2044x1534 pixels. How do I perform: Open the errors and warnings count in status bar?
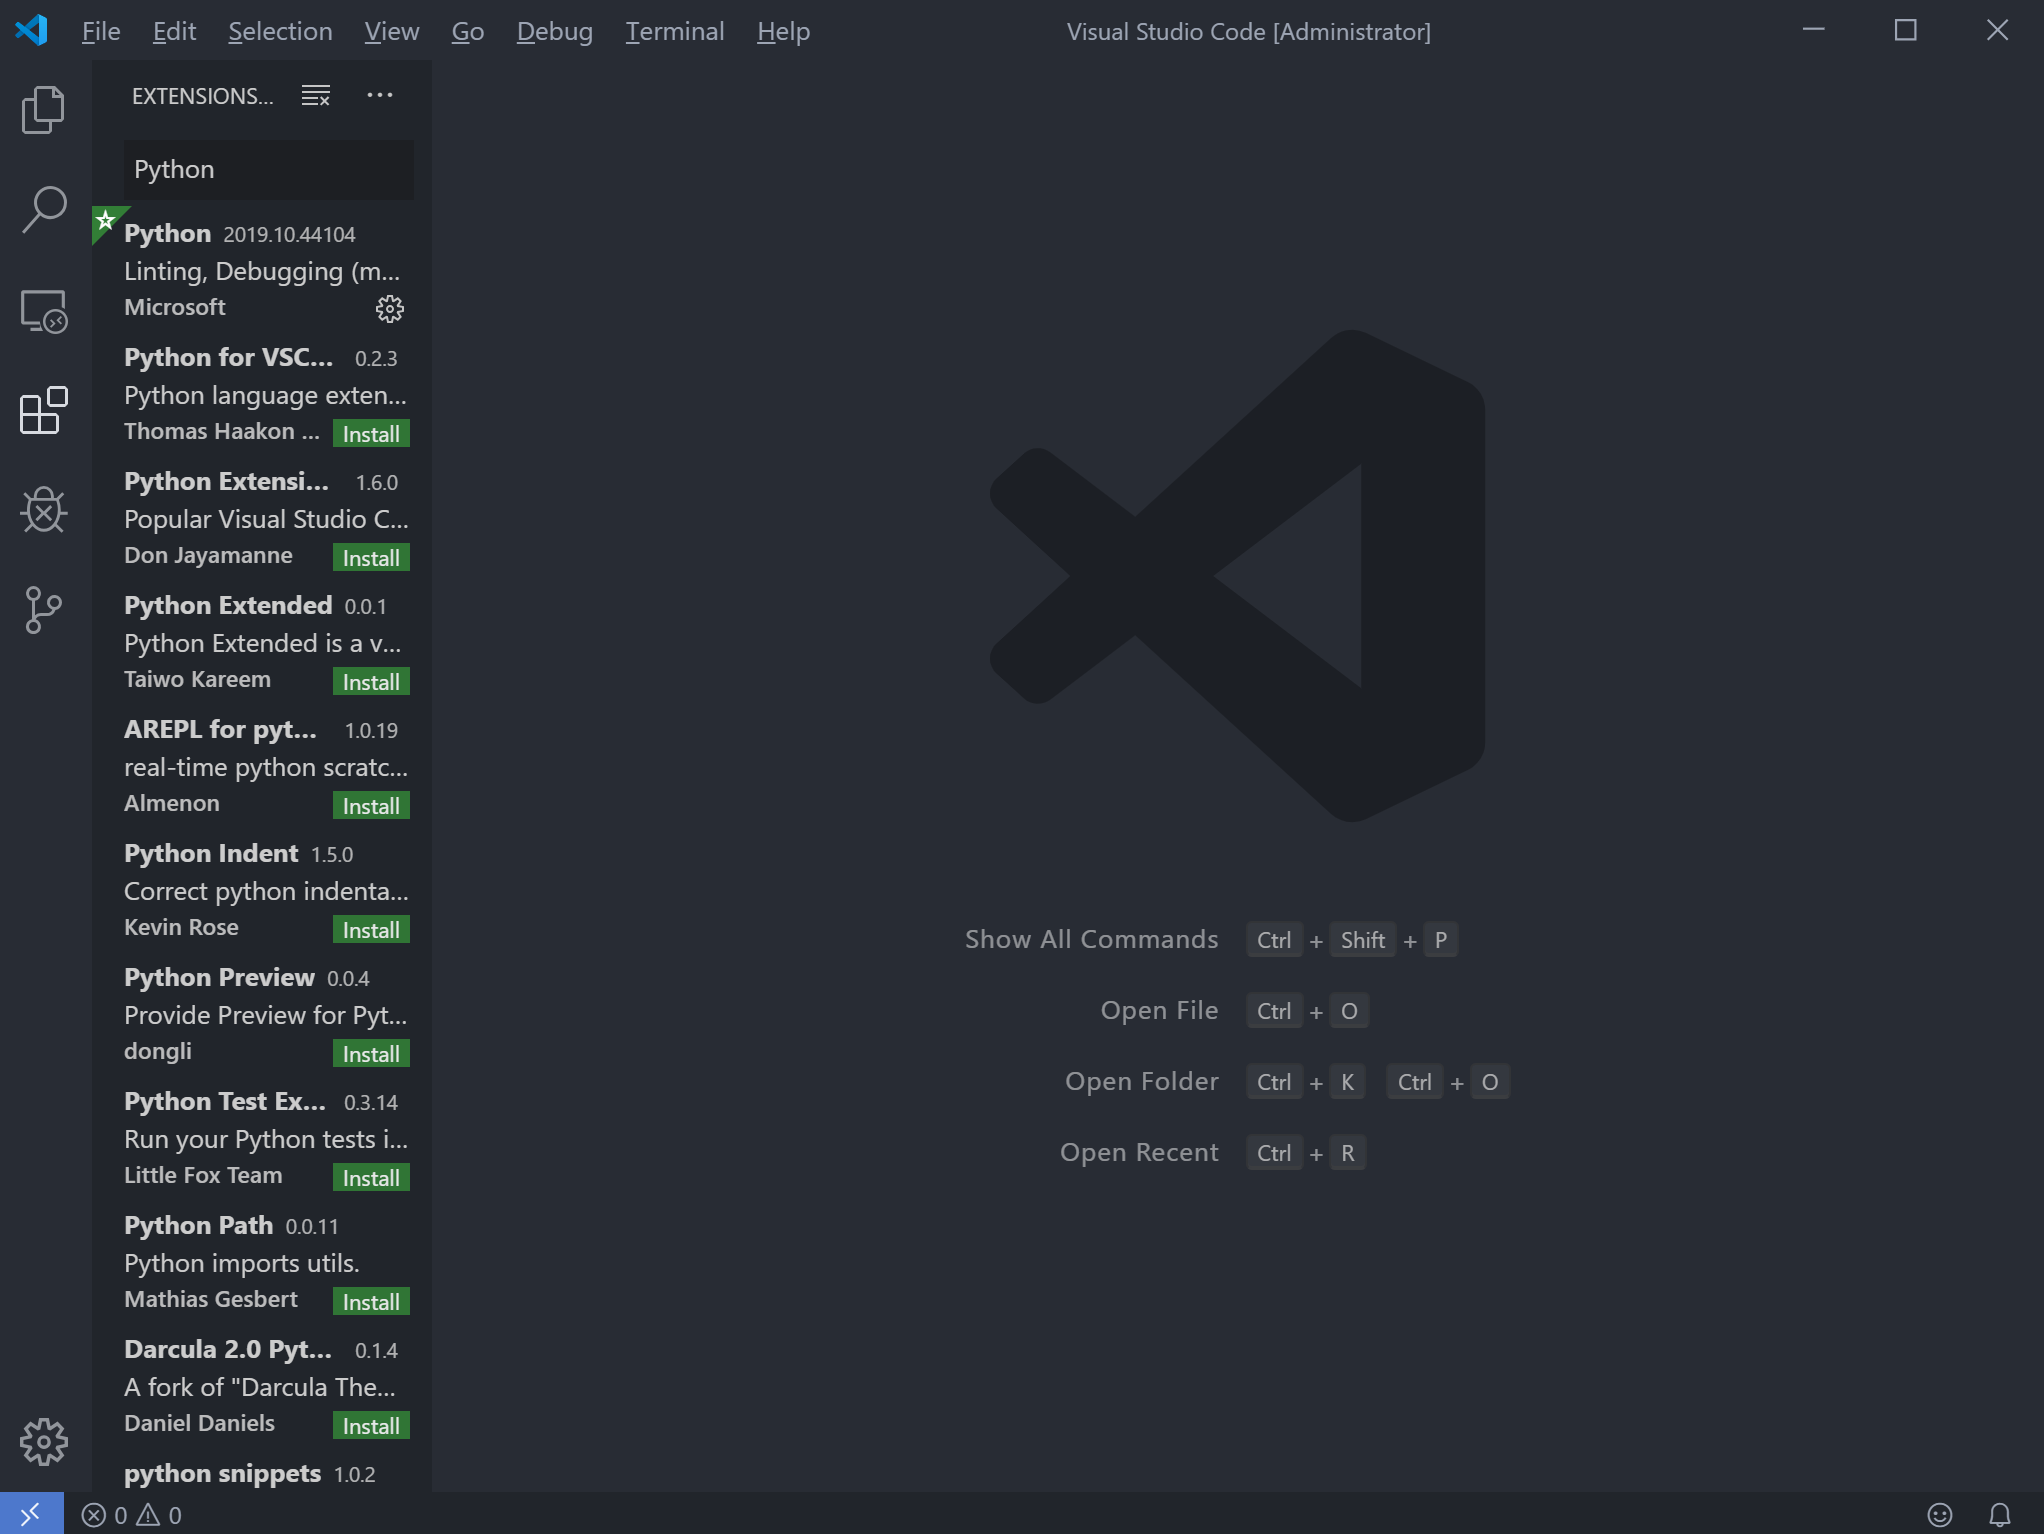[x=132, y=1515]
